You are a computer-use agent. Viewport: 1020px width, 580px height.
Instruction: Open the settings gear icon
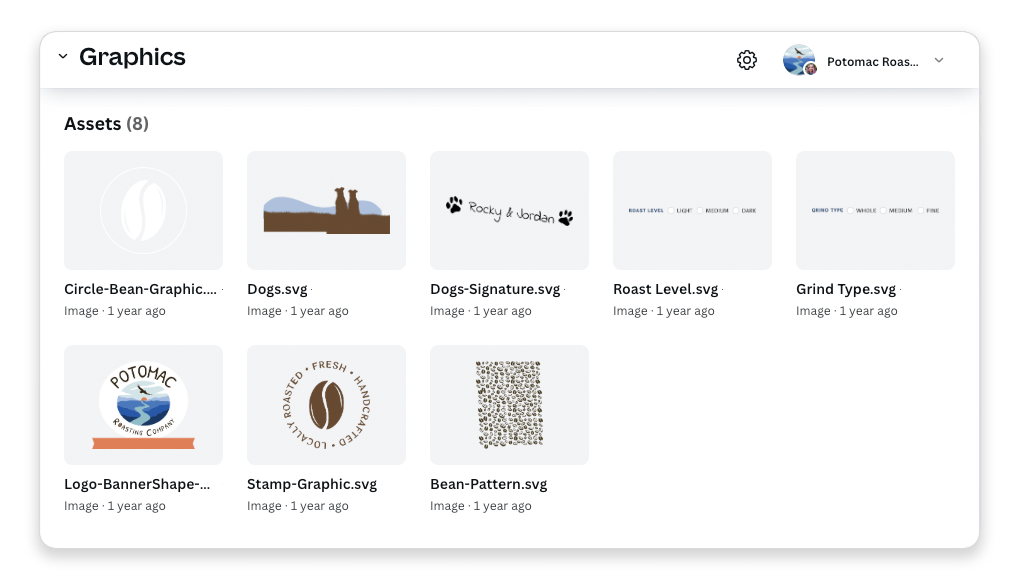747,60
